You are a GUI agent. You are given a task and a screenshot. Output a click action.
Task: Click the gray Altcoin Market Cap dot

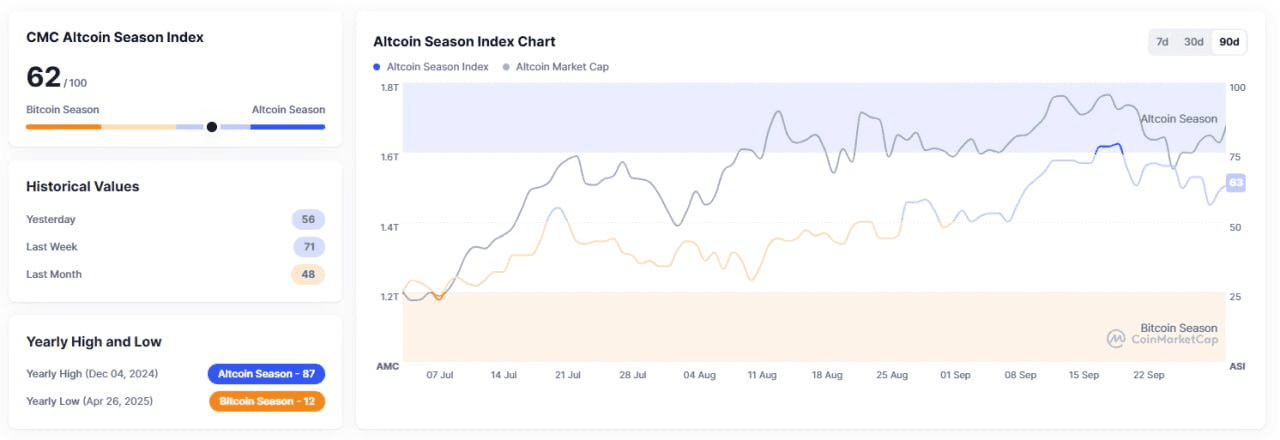tap(506, 67)
